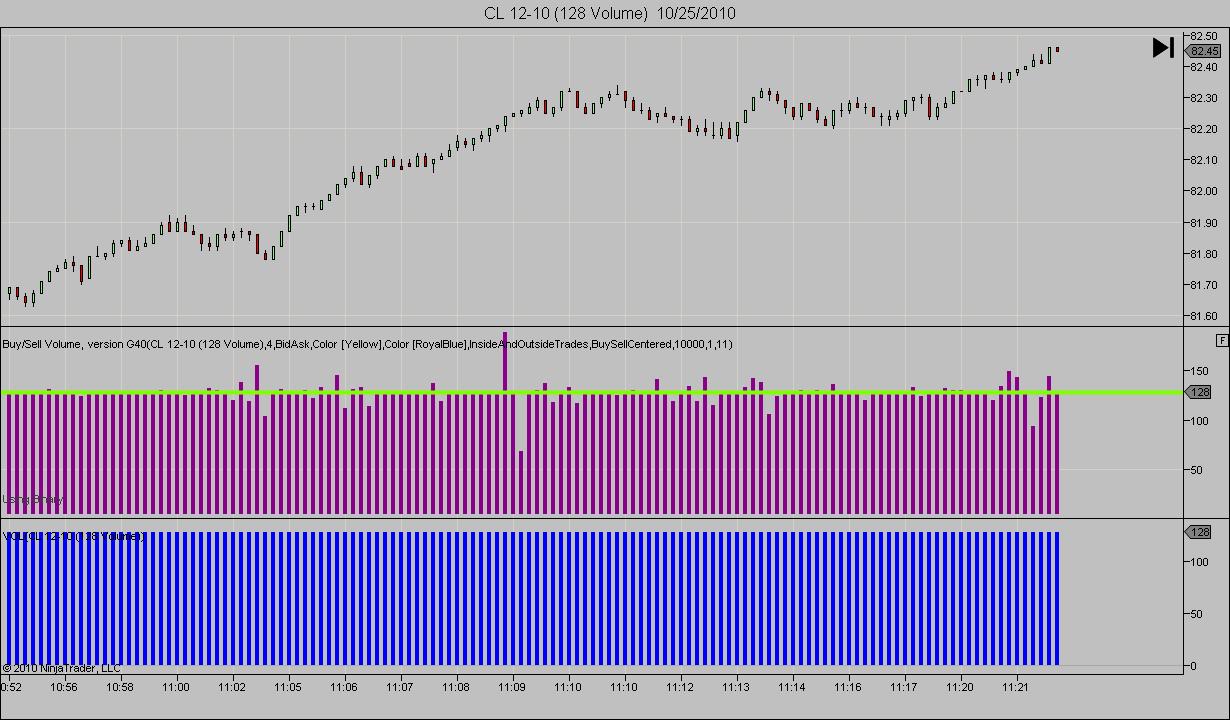Click the 11:21 time axis label
1230x720 pixels.
tap(1016, 687)
